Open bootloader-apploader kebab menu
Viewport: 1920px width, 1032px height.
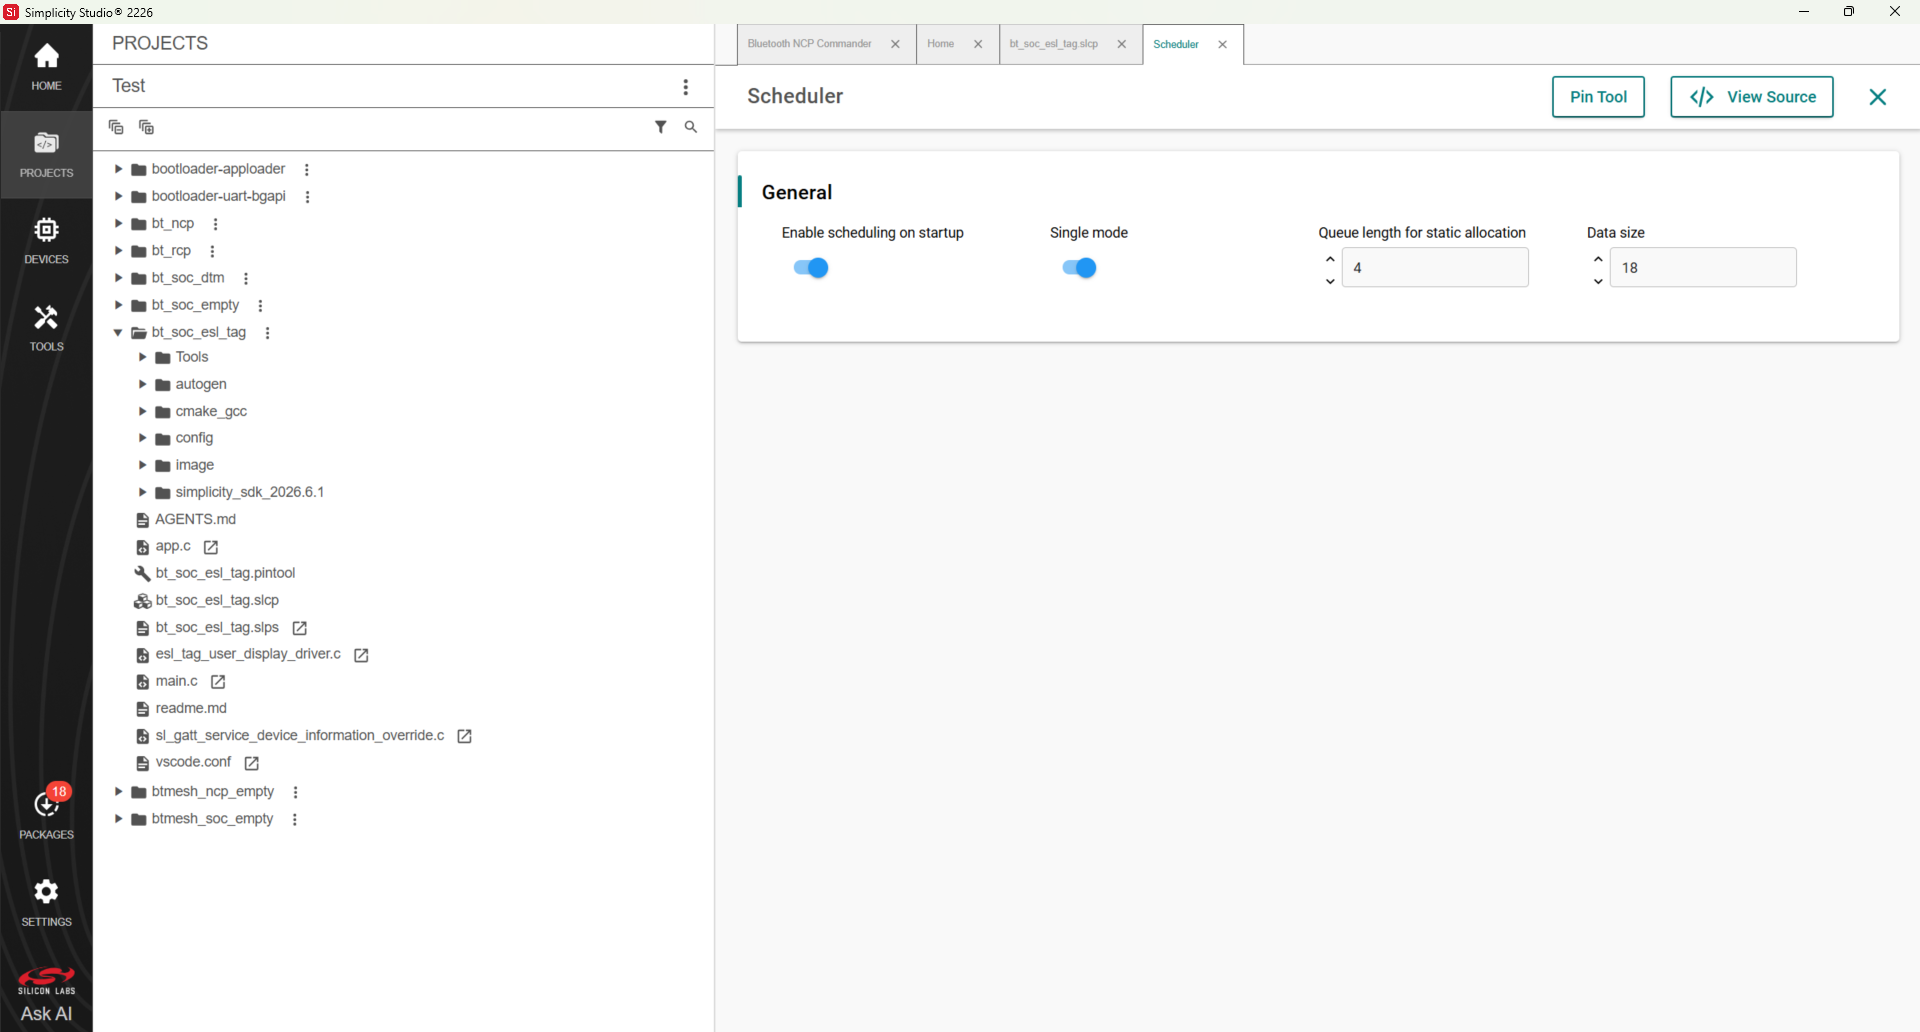coord(307,170)
